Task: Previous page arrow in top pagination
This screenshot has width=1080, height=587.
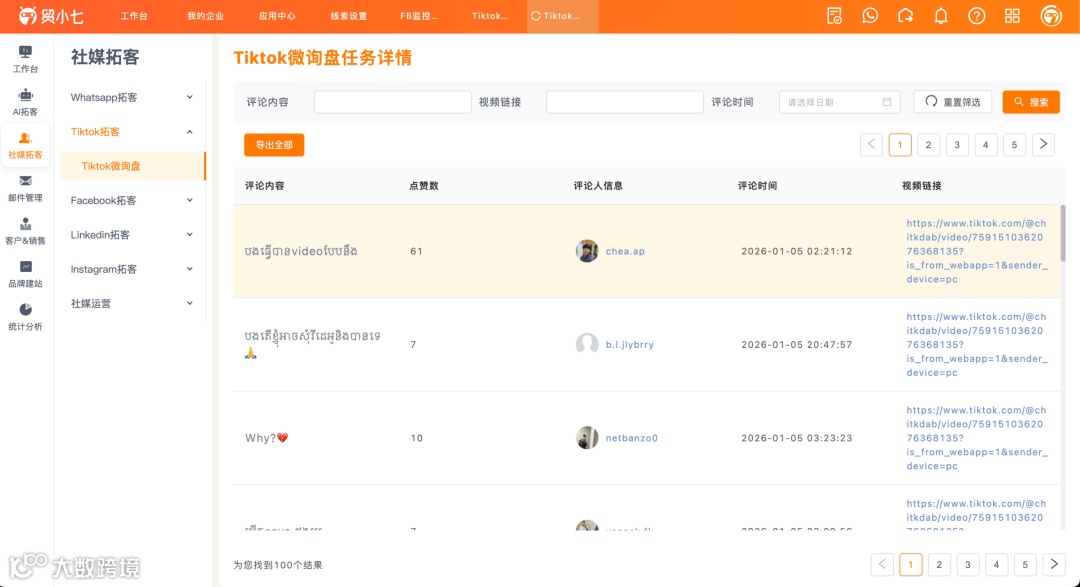Action: (x=871, y=145)
